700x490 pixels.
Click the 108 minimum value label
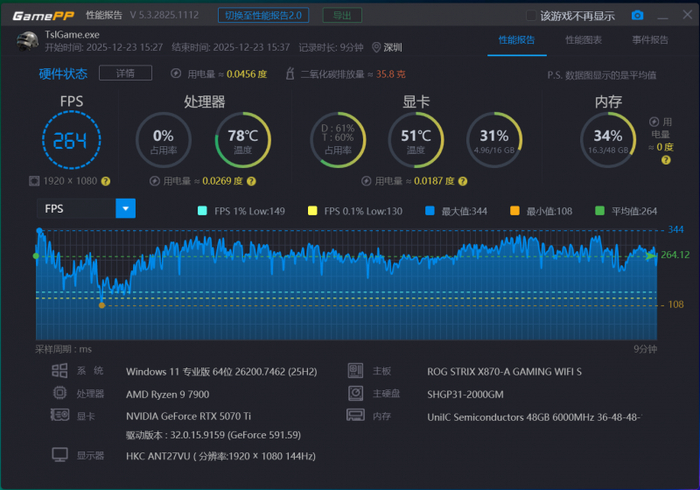tap(675, 304)
